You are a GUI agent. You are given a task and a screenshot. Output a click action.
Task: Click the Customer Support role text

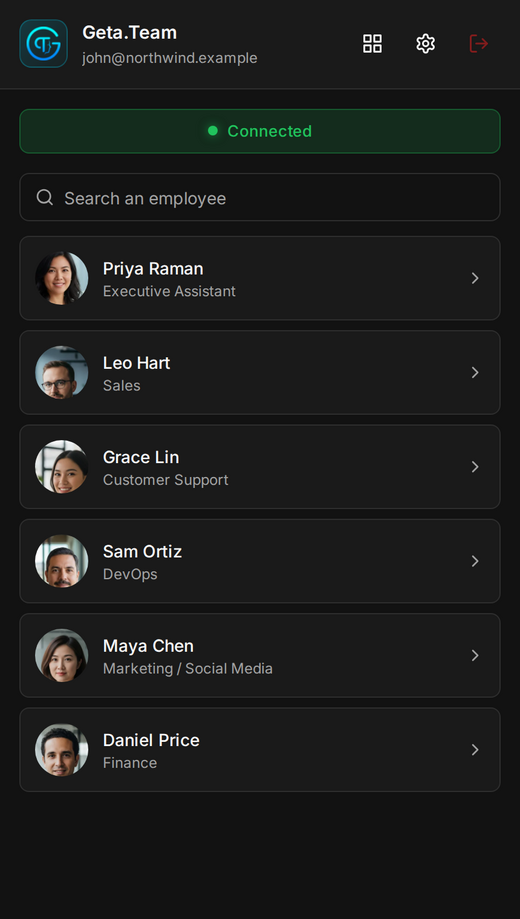coord(165,480)
